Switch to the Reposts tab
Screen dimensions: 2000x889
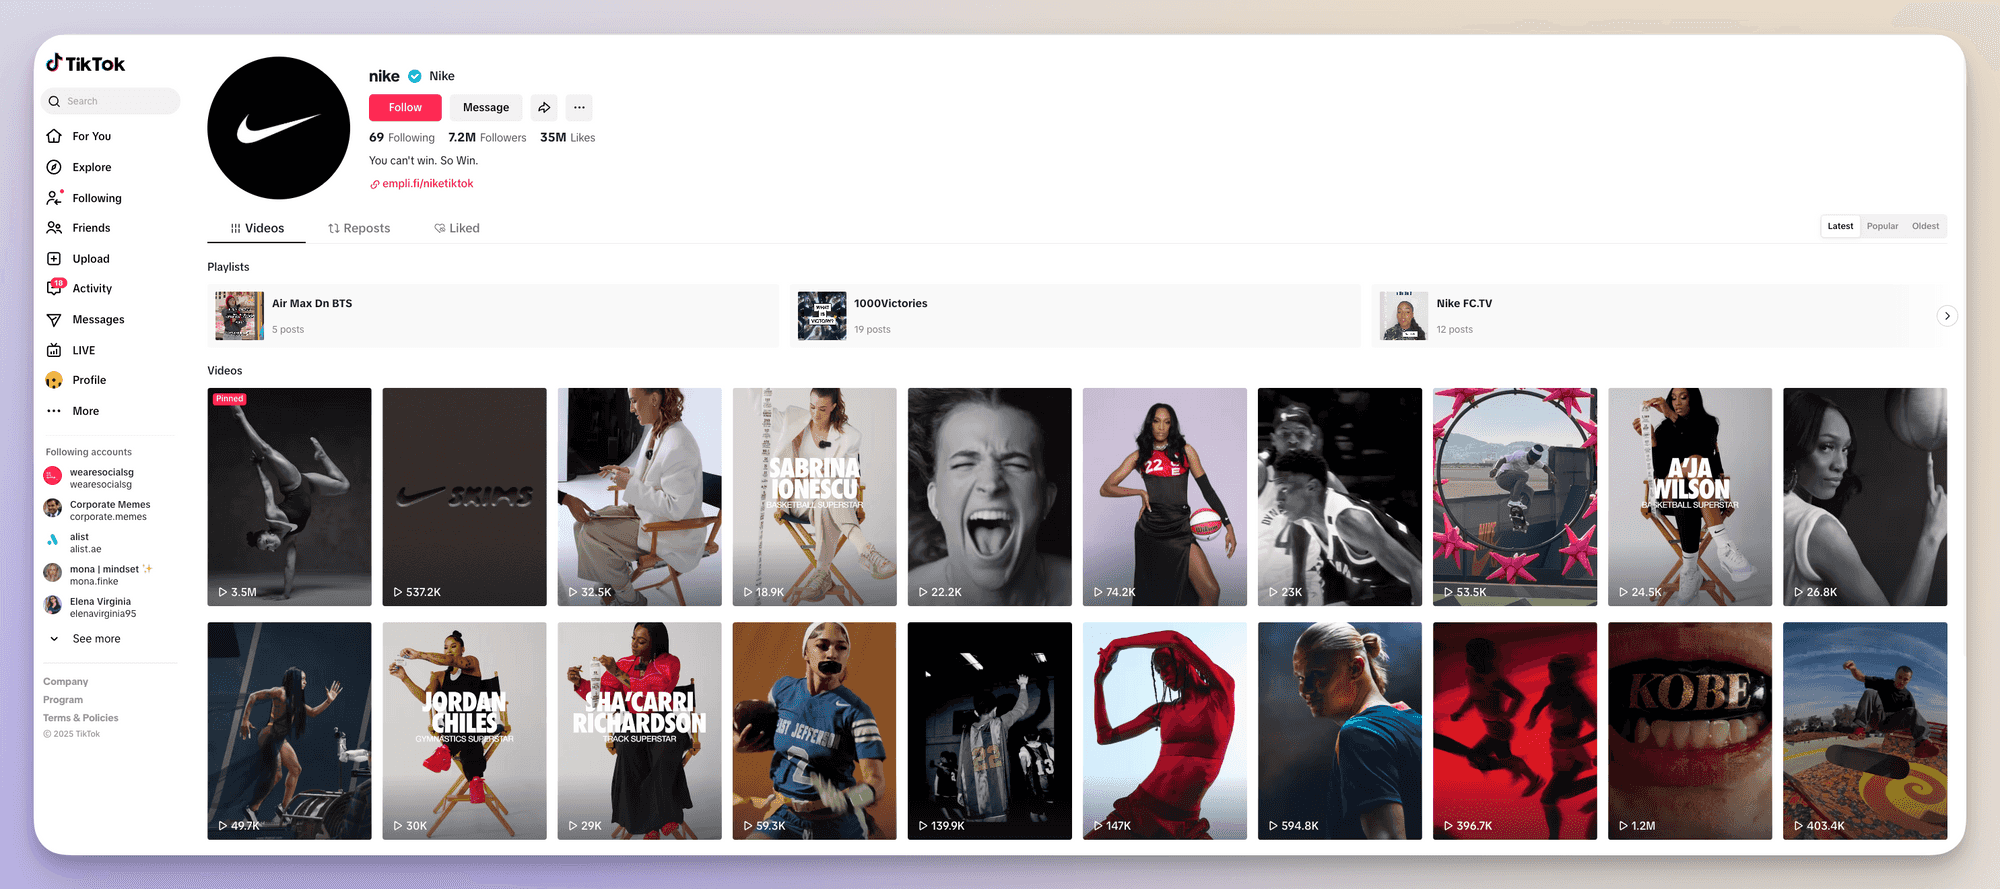pos(359,228)
